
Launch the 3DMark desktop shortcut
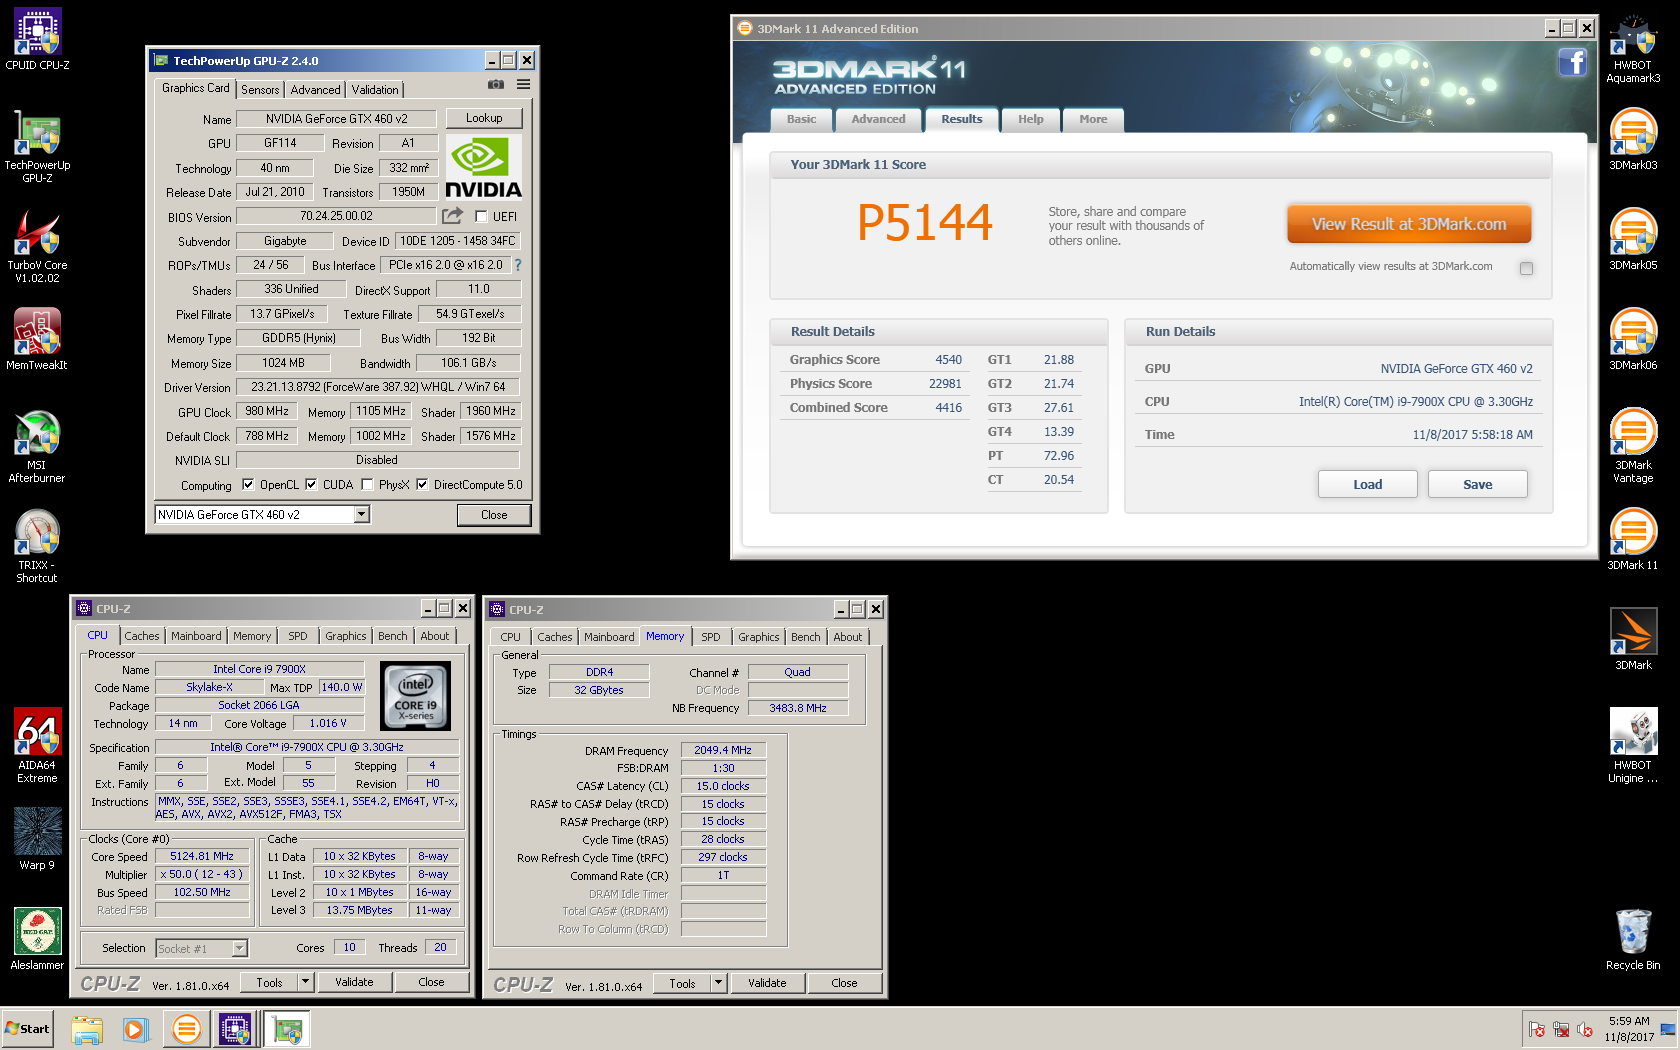tap(1633, 640)
